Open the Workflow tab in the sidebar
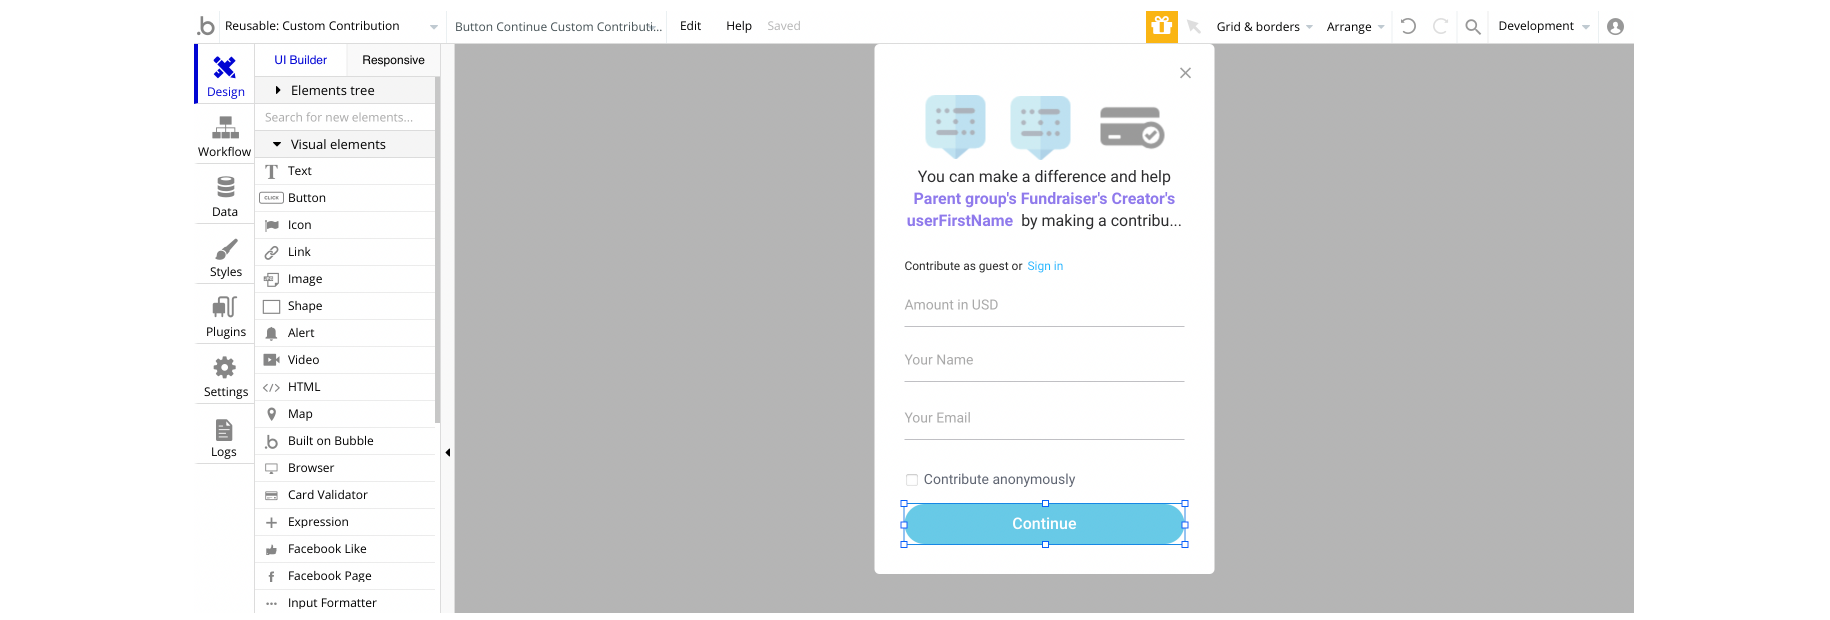1830x620 pixels. point(225,136)
